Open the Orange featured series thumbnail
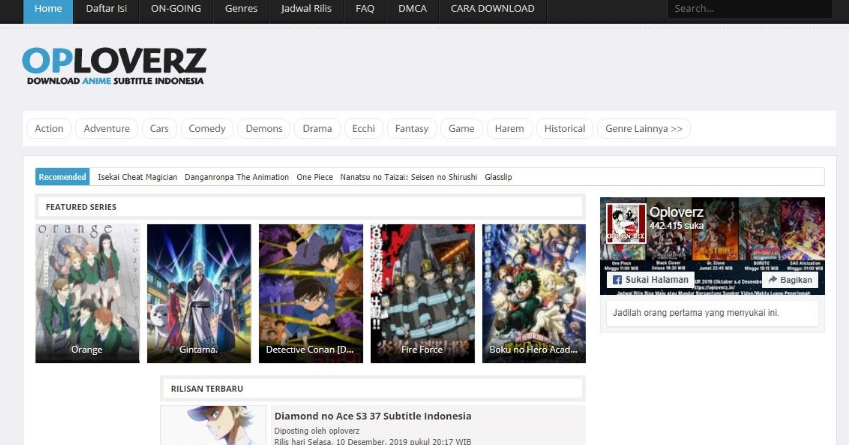The width and height of the screenshot is (849, 445). click(x=87, y=292)
